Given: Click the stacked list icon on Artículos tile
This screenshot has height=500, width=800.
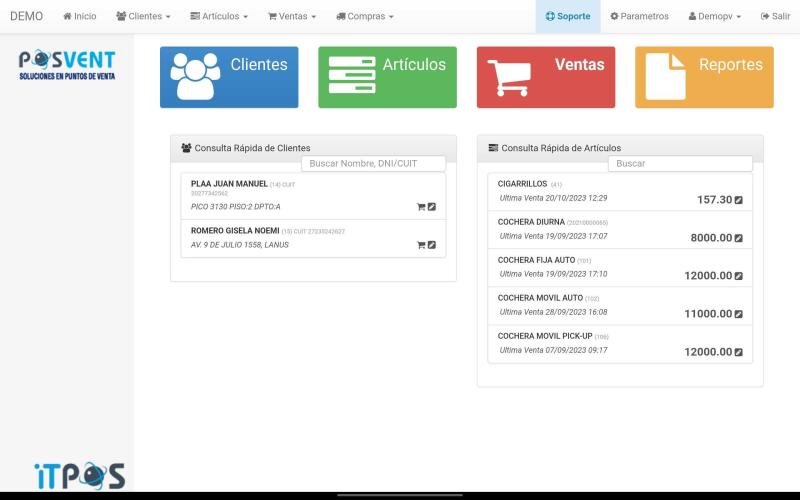Looking at the screenshot, I should point(352,75).
